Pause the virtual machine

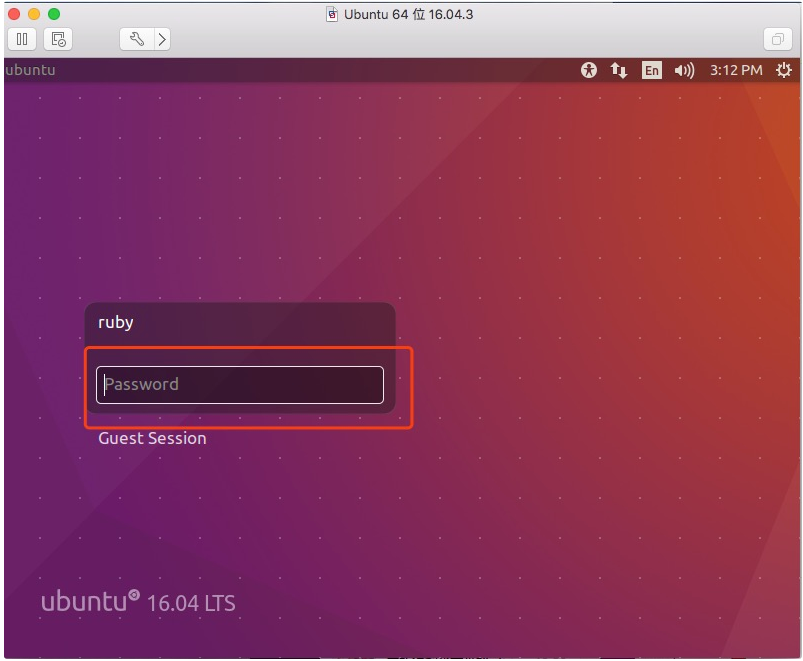click(22, 39)
